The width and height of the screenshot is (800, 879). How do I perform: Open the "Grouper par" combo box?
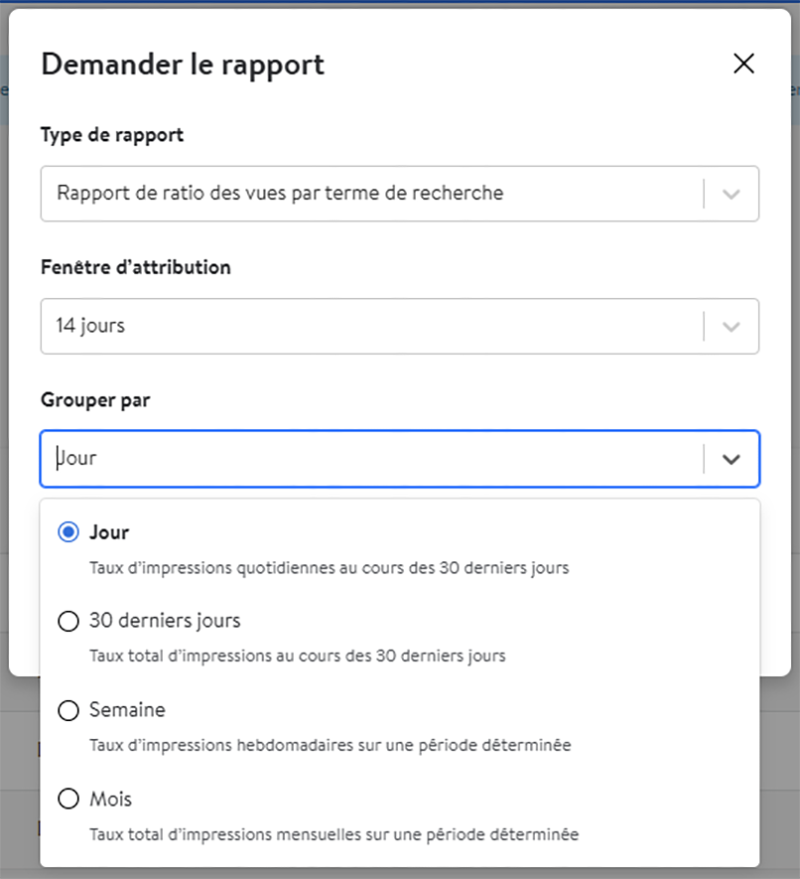point(400,458)
